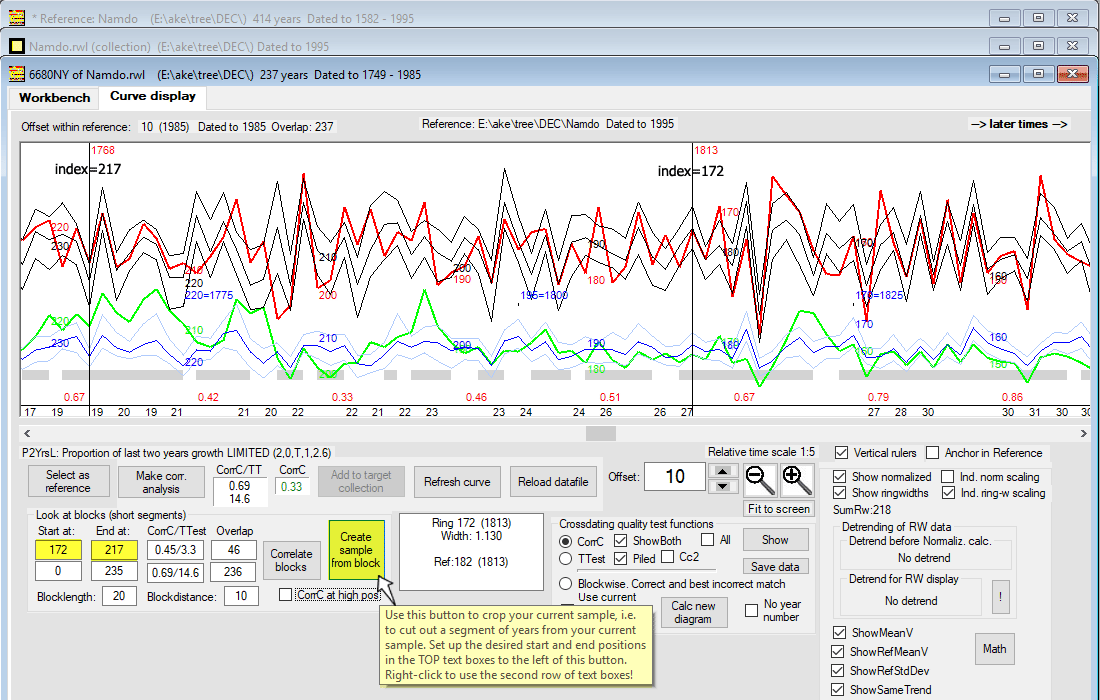Click the Blocklength input field
The image size is (1100, 700).
point(119,596)
